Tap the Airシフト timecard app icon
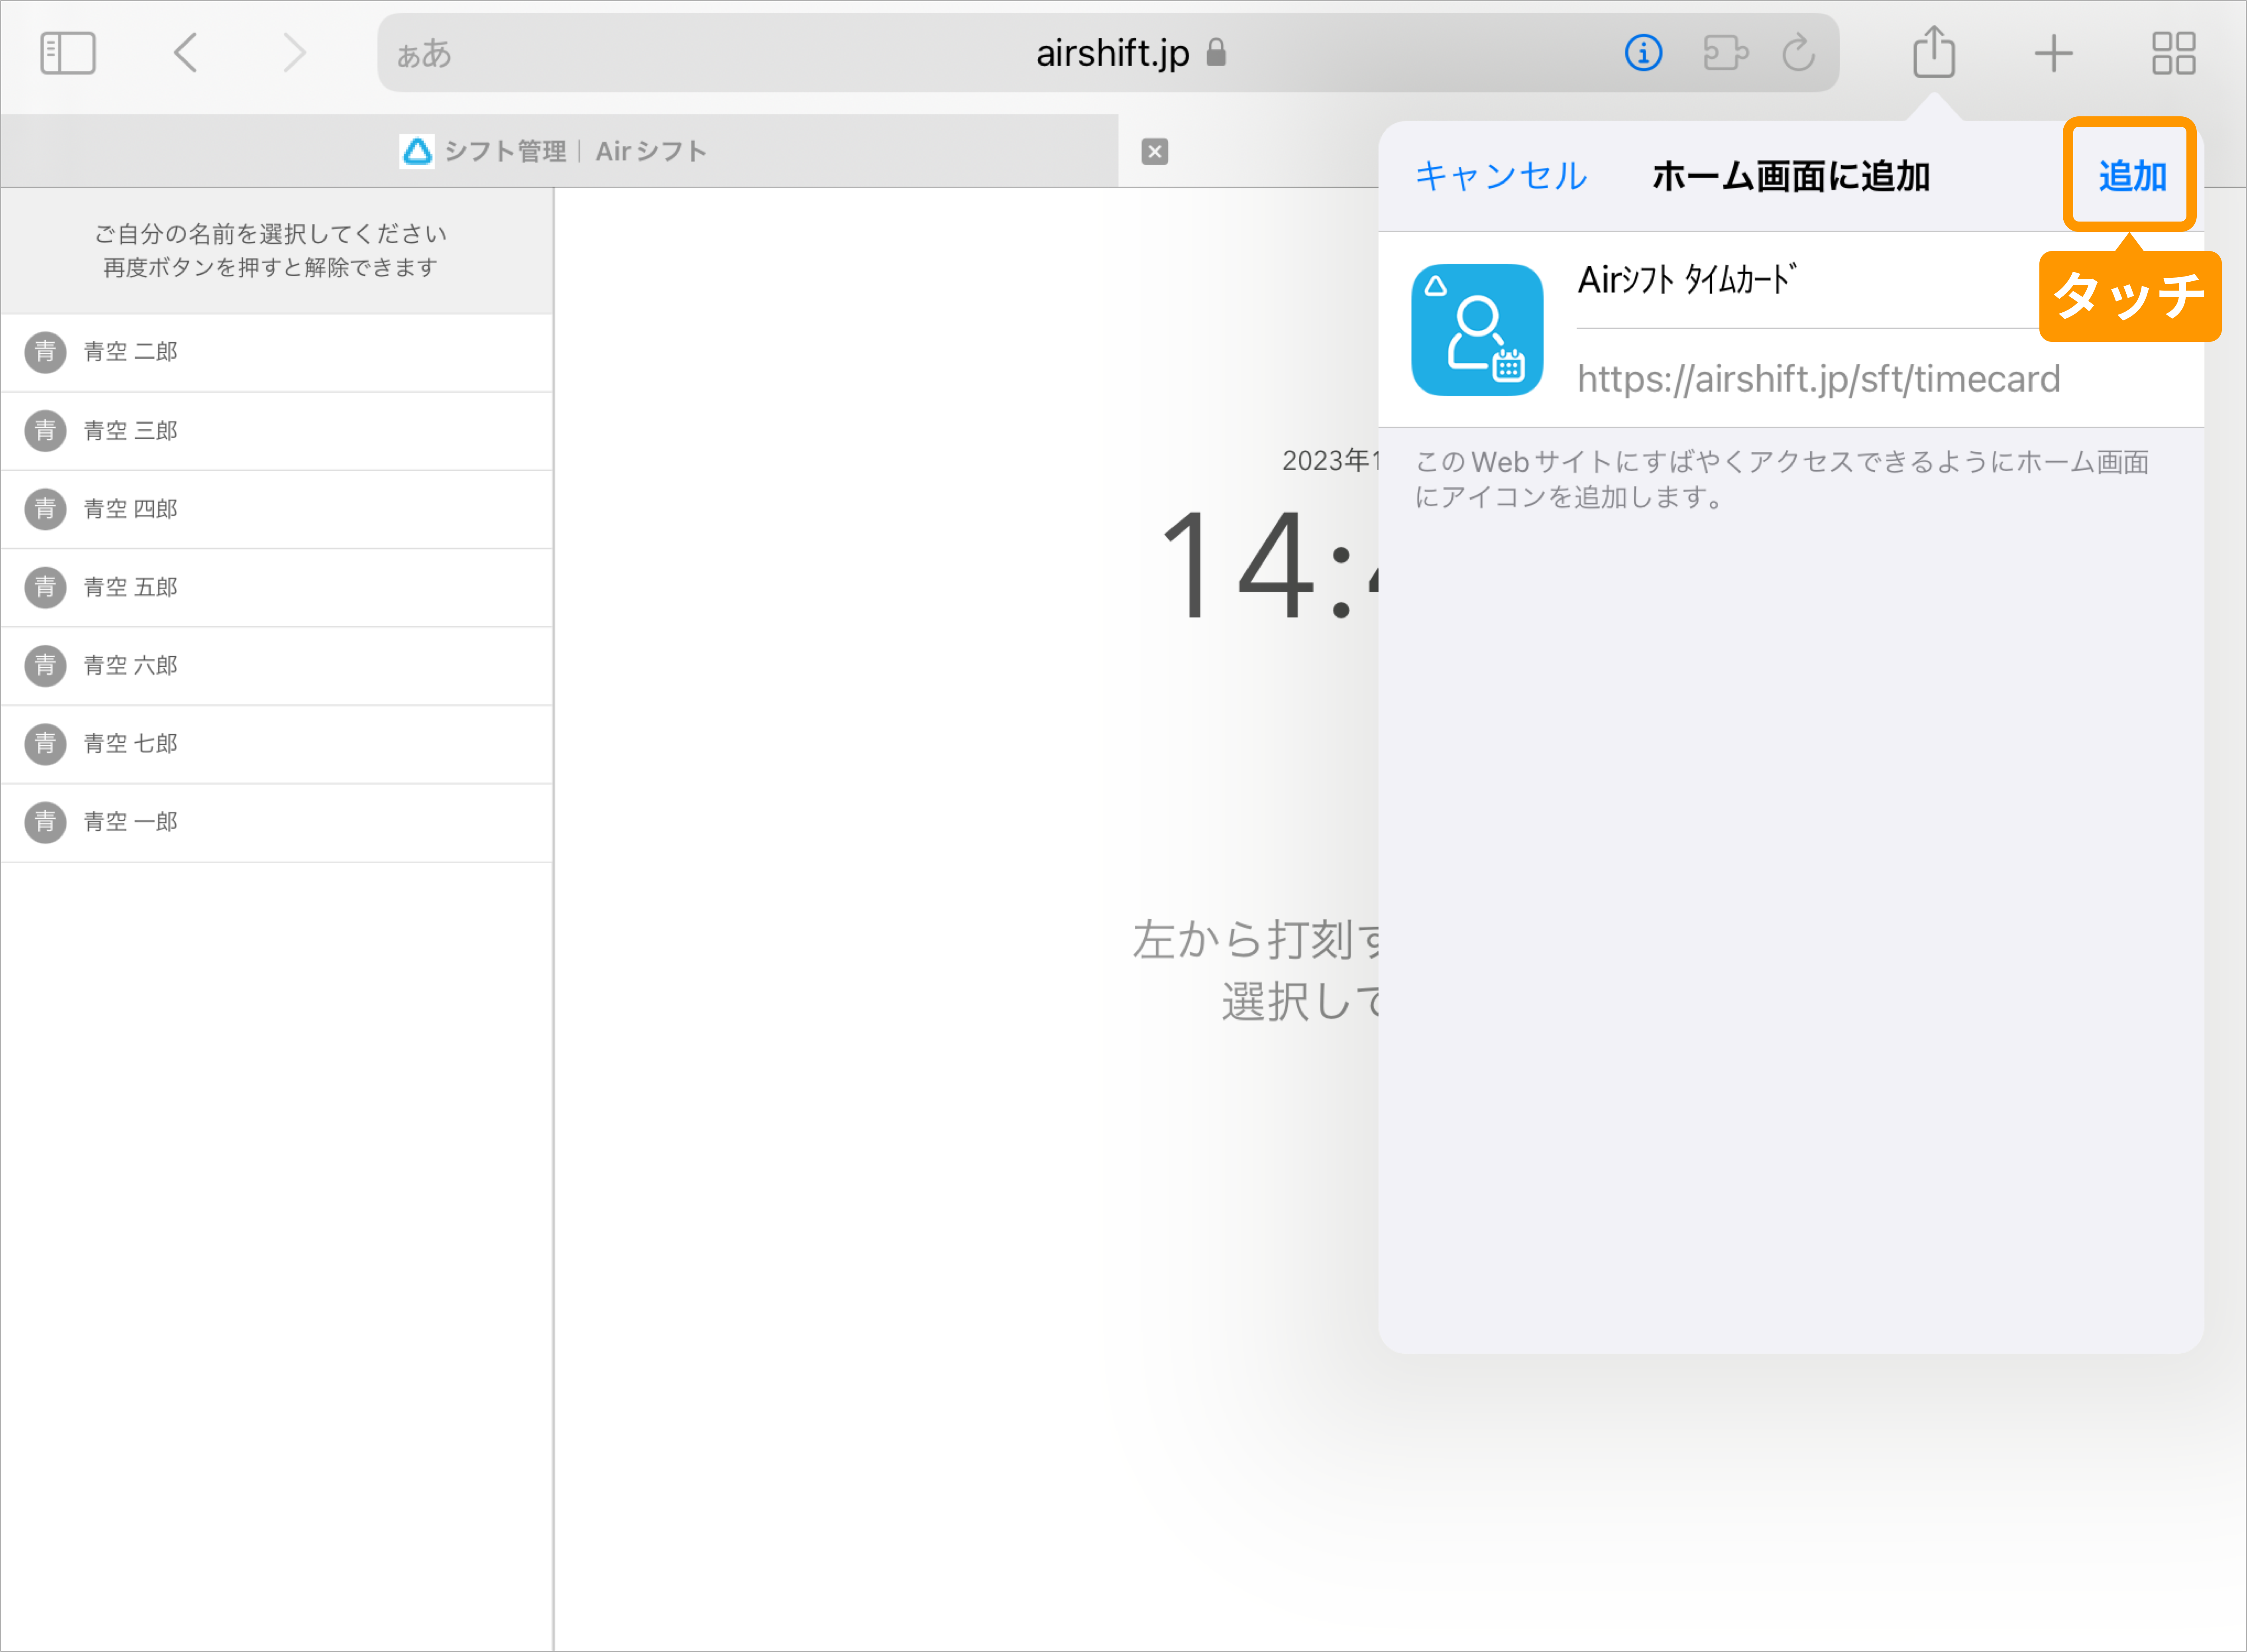 (1477, 330)
